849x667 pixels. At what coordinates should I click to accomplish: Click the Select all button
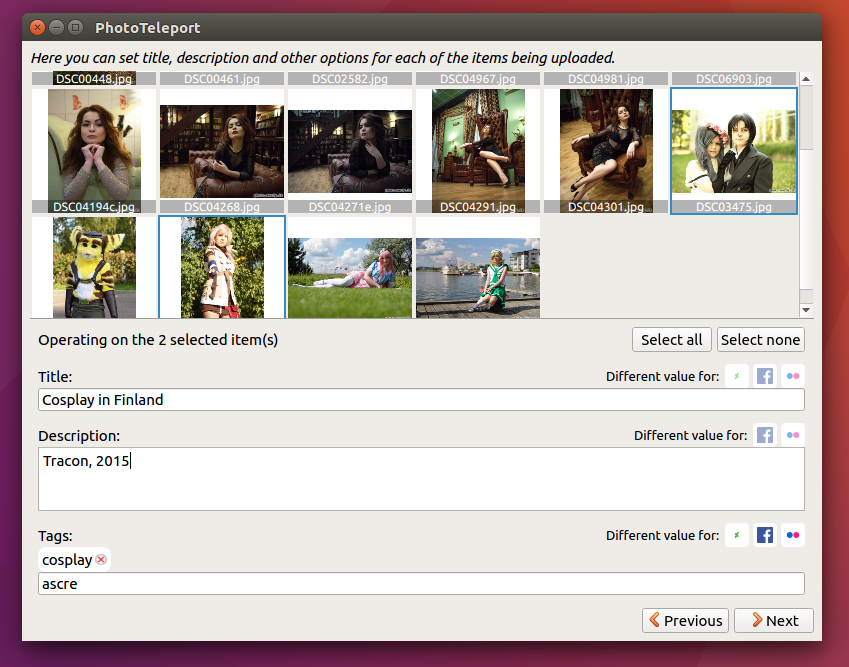[x=671, y=340]
